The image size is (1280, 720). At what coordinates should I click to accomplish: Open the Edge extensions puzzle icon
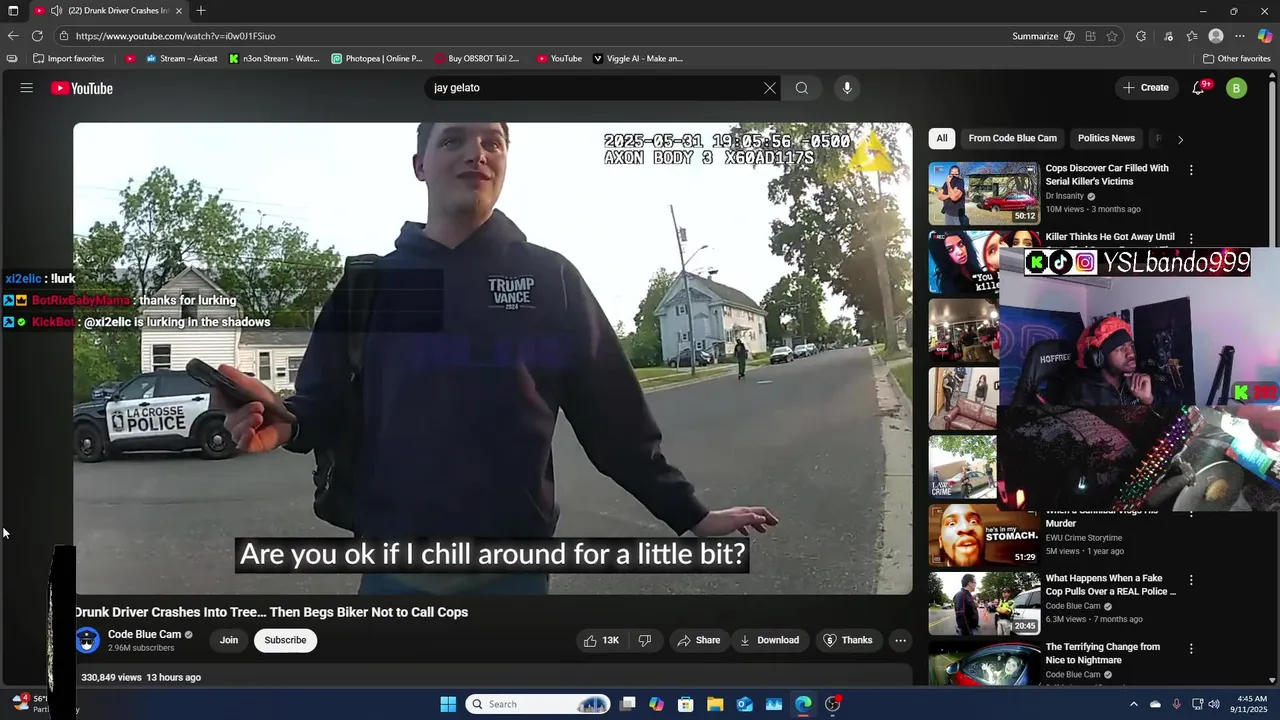coord(1141,36)
